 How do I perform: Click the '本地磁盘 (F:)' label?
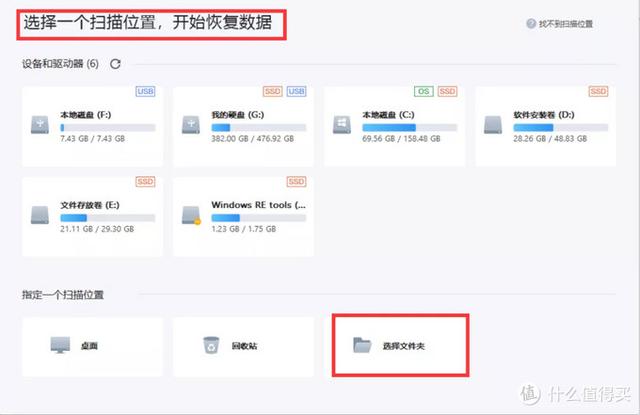(x=86, y=115)
